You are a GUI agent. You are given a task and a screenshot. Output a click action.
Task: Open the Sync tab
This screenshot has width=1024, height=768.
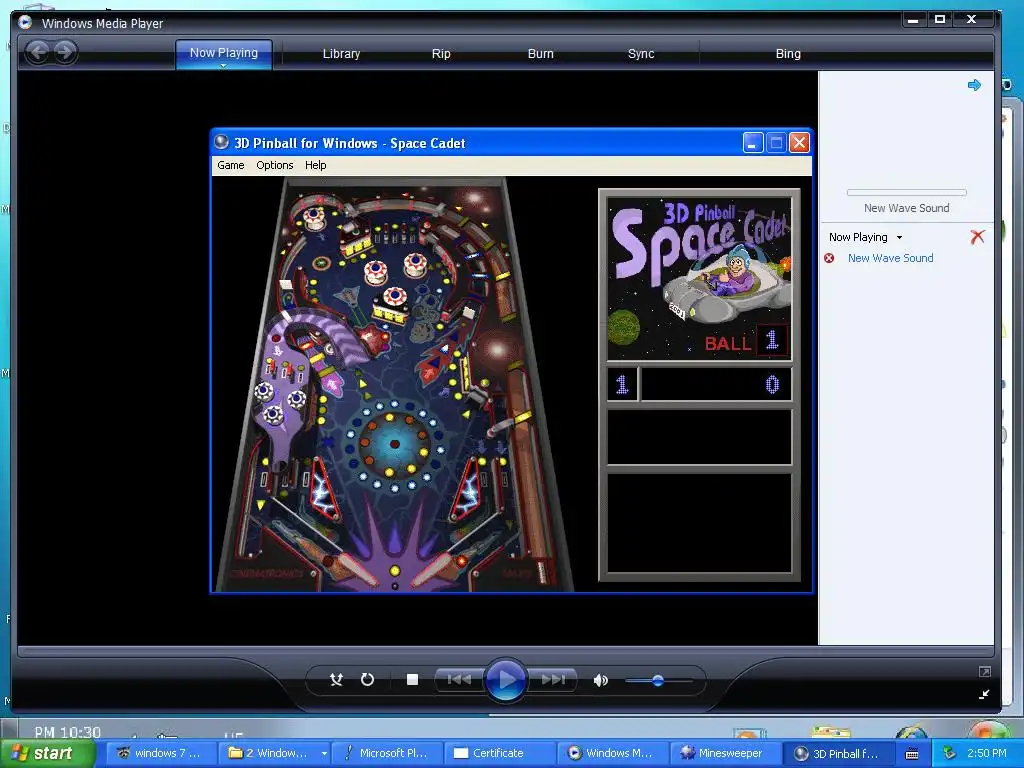641,54
